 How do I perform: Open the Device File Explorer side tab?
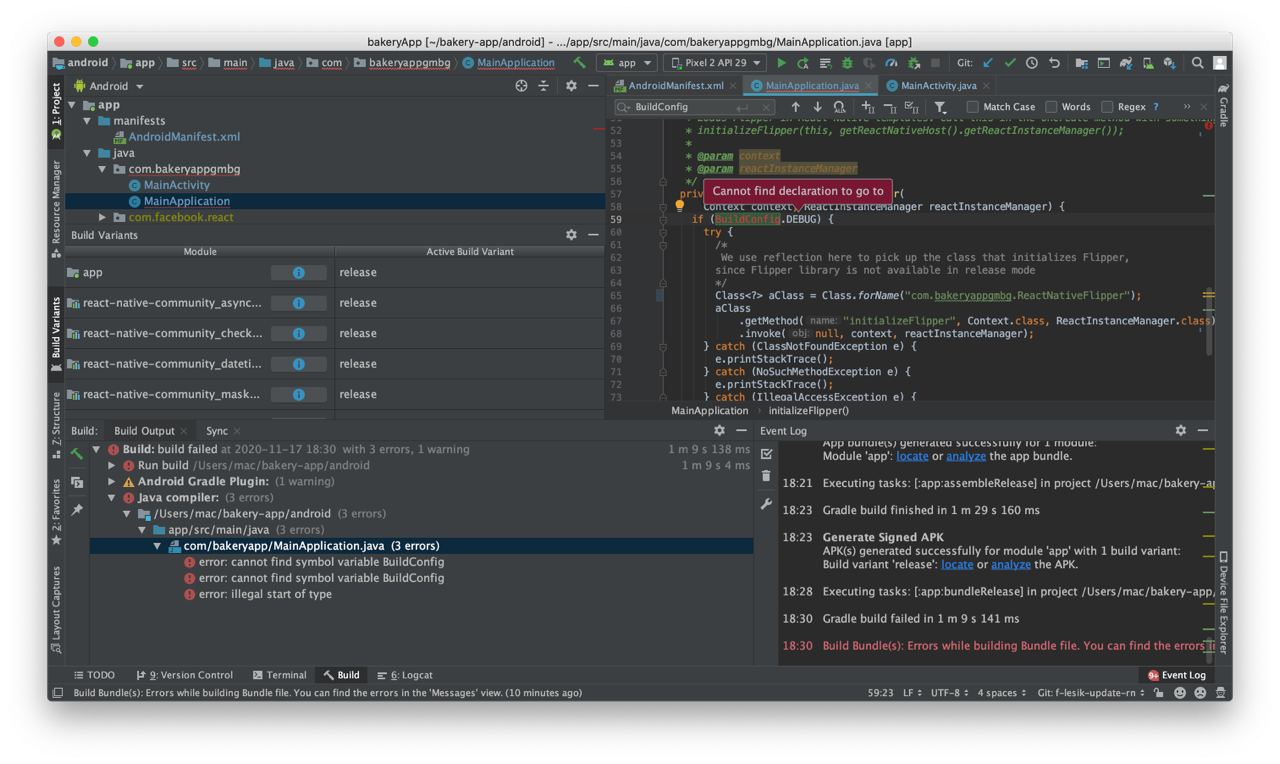click(1223, 603)
